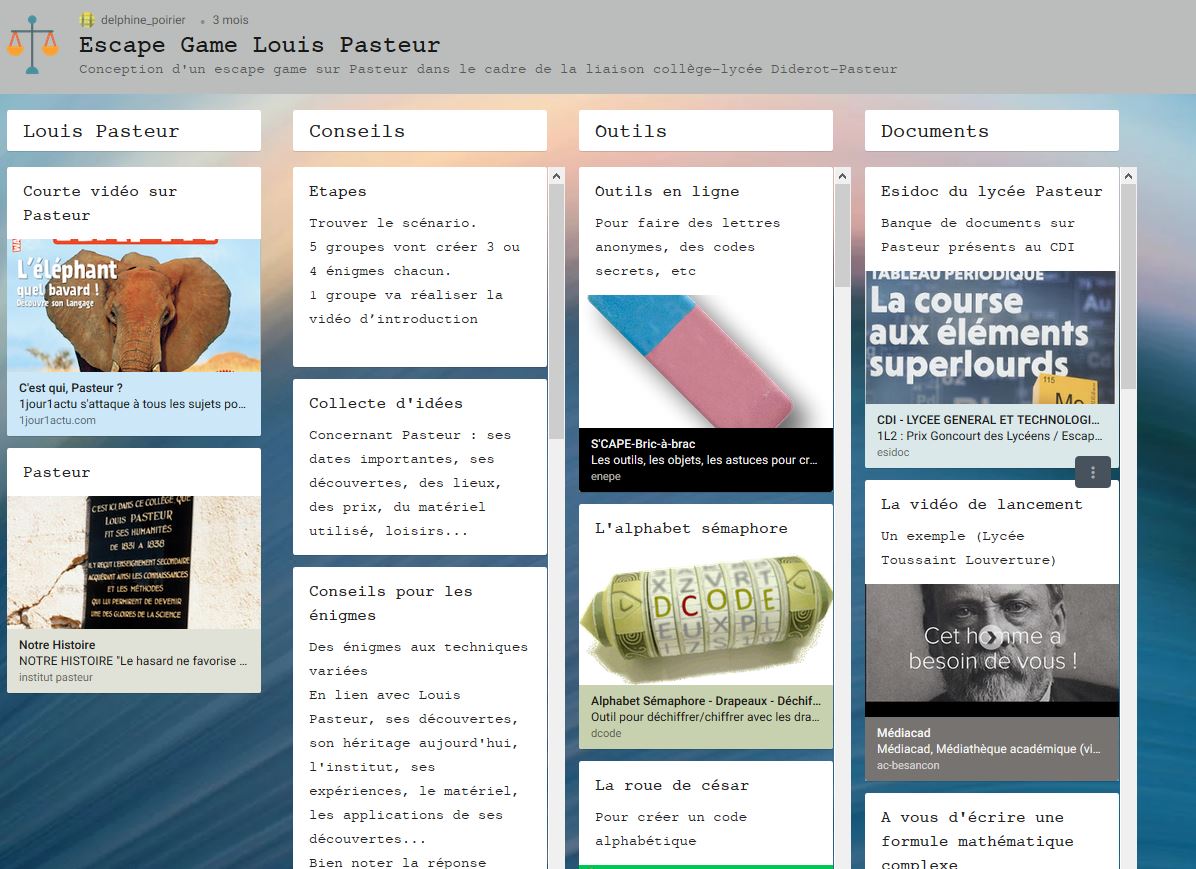Open the three-dot menu on the Esidoc card

(x=1092, y=472)
